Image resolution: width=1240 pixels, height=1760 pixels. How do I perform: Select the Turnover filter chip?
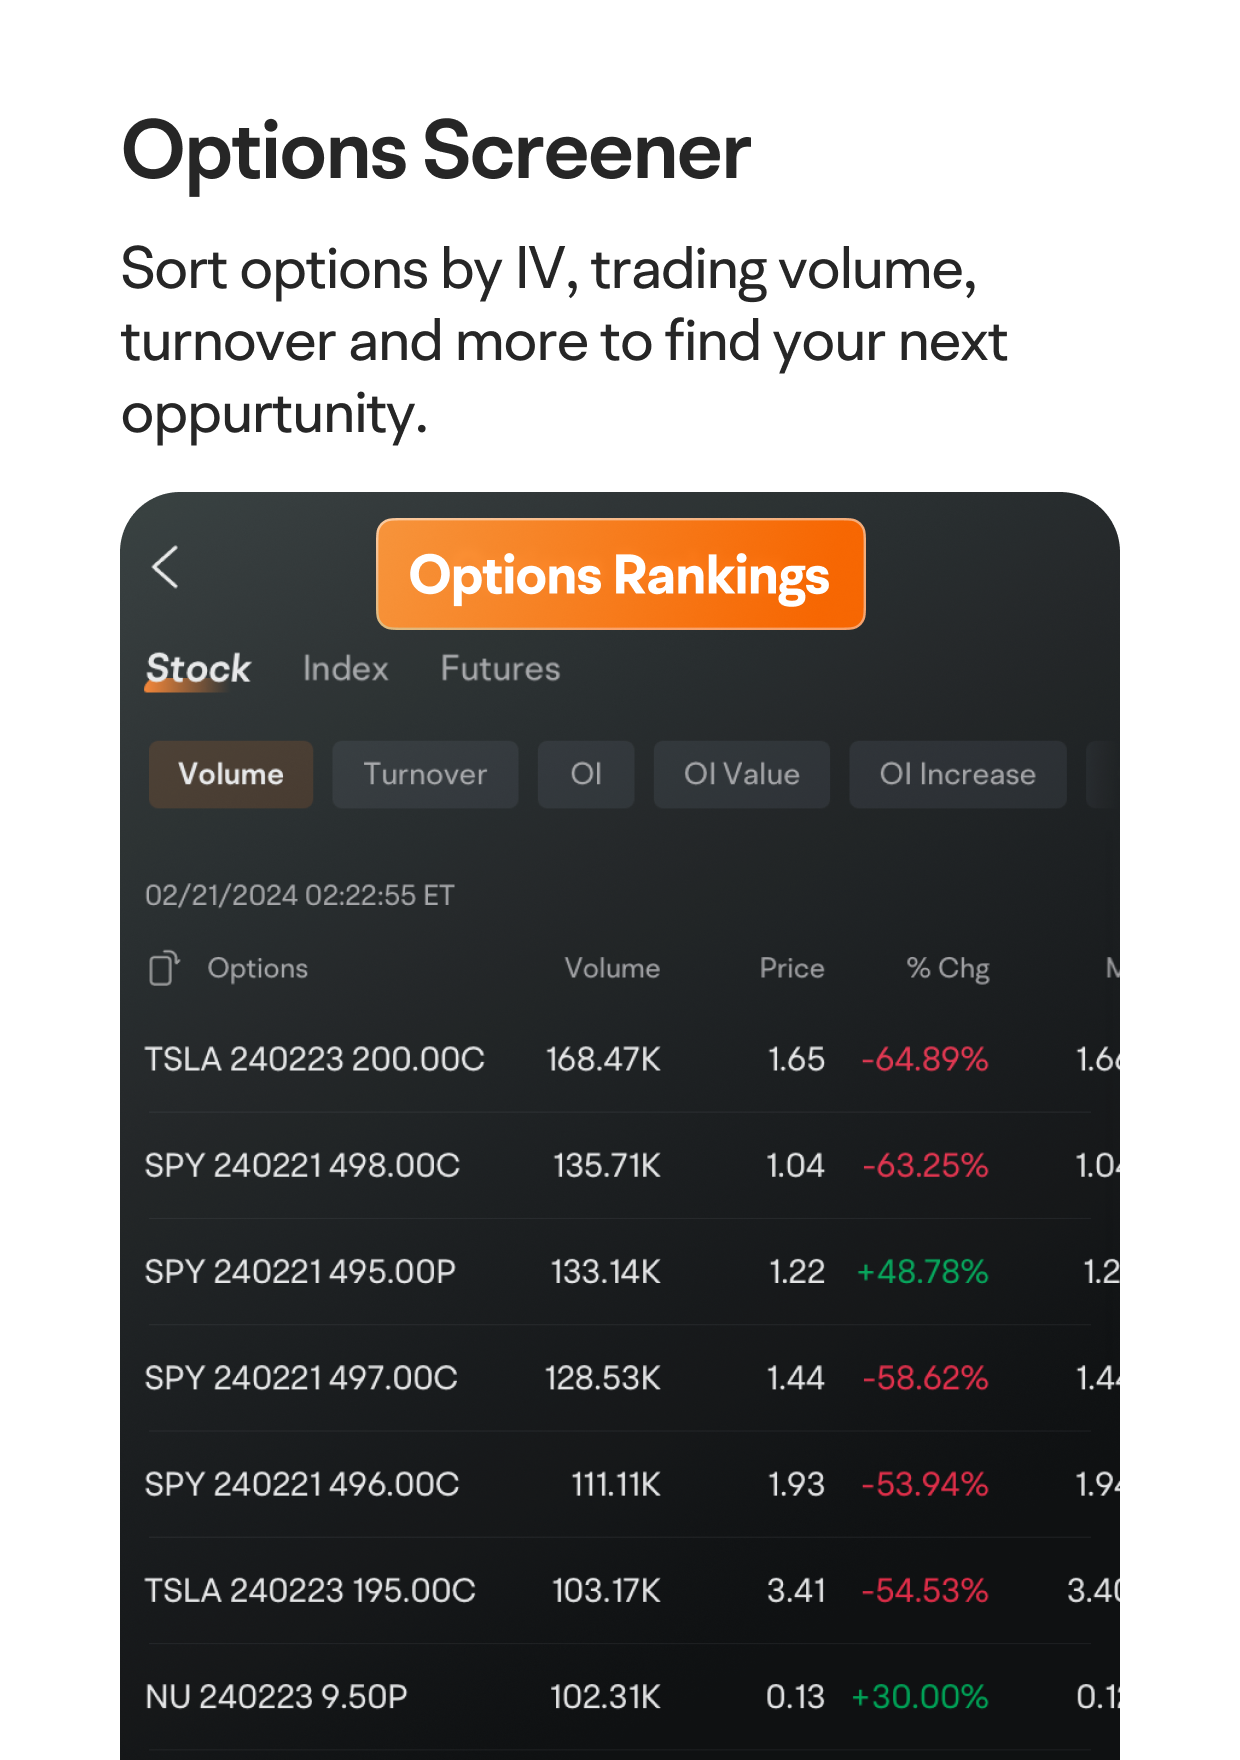coord(425,774)
